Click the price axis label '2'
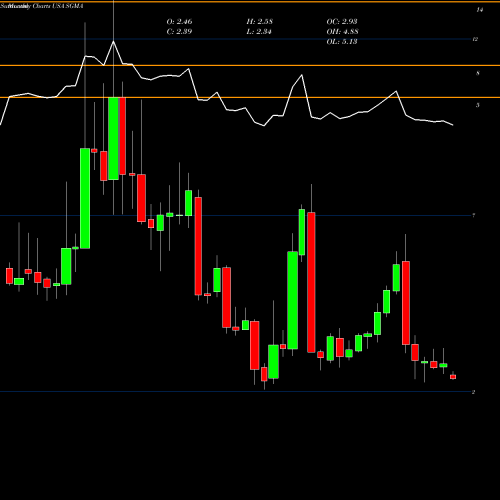 point(473,392)
